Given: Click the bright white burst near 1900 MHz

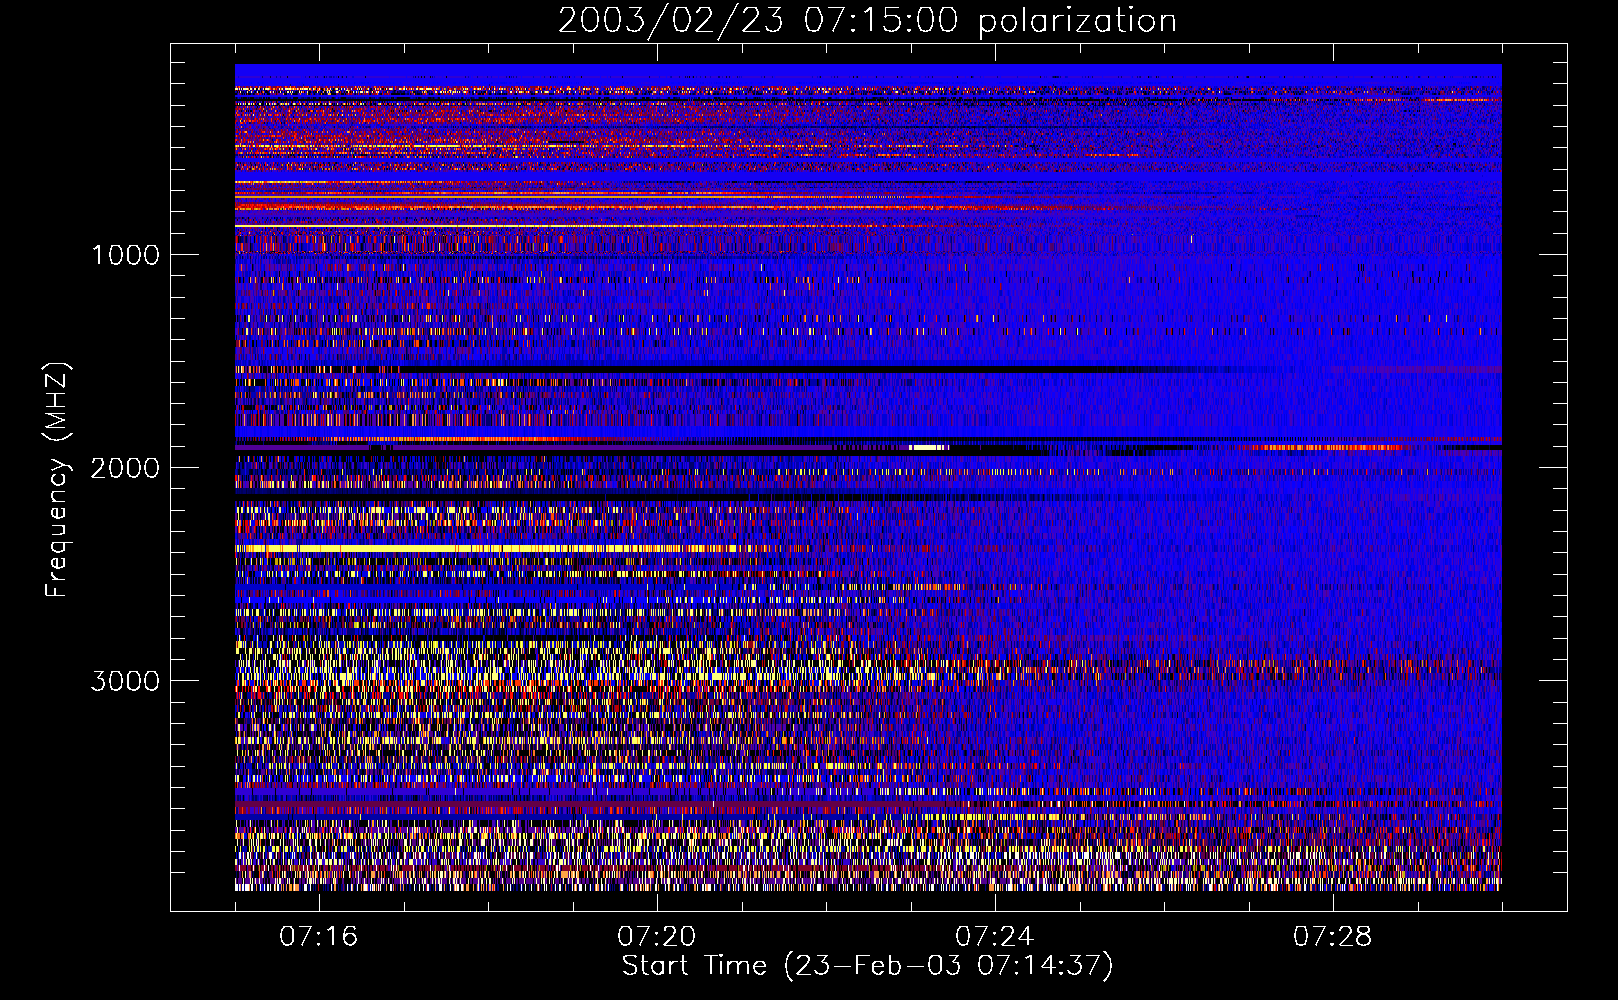Looking at the screenshot, I should (x=928, y=447).
